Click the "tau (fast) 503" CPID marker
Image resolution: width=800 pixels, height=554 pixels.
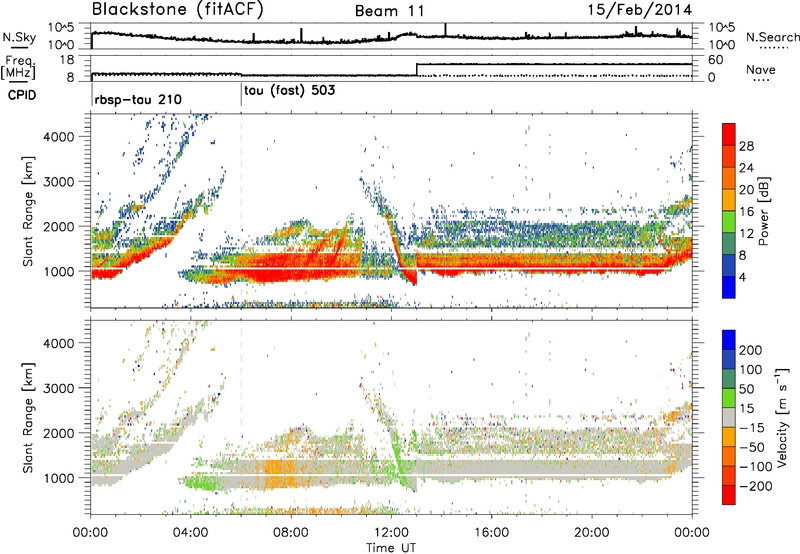point(290,91)
